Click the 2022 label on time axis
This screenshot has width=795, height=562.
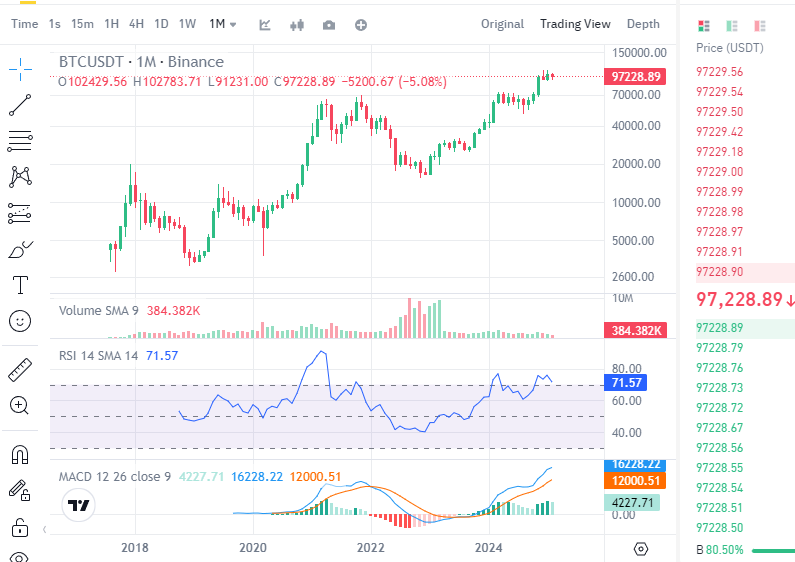pos(371,548)
